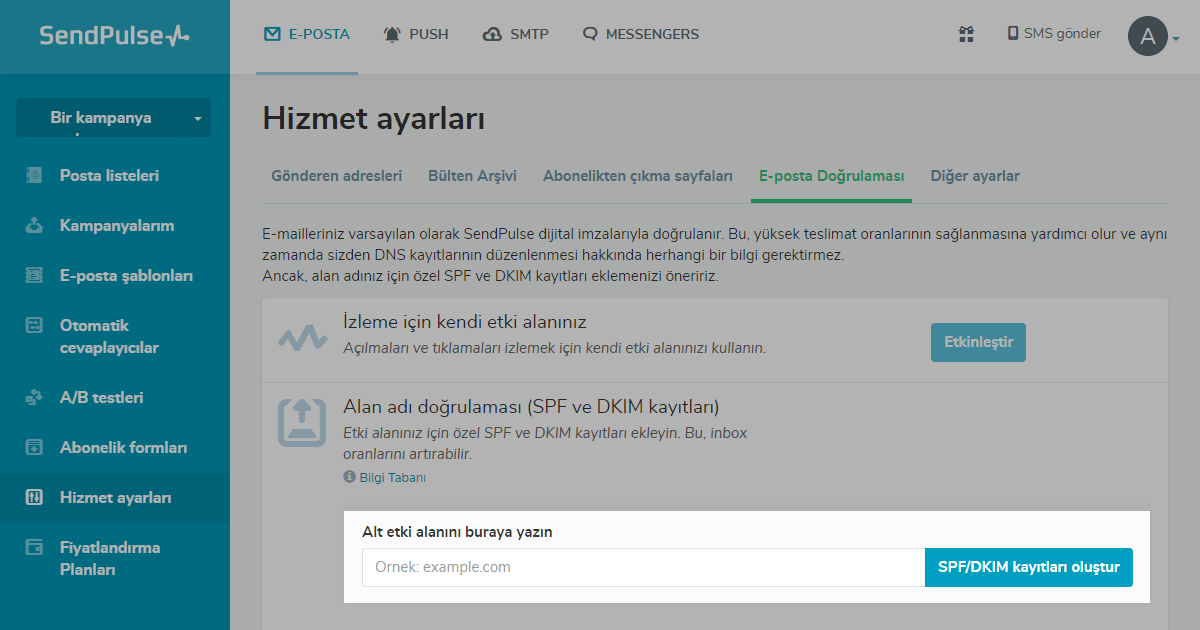Image resolution: width=1200 pixels, height=630 pixels.
Task: Click the Etkinleştir button
Action: coord(978,342)
